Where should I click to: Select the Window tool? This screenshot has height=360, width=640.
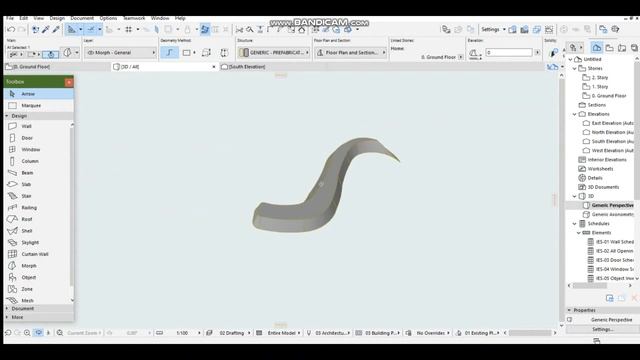(x=38, y=149)
